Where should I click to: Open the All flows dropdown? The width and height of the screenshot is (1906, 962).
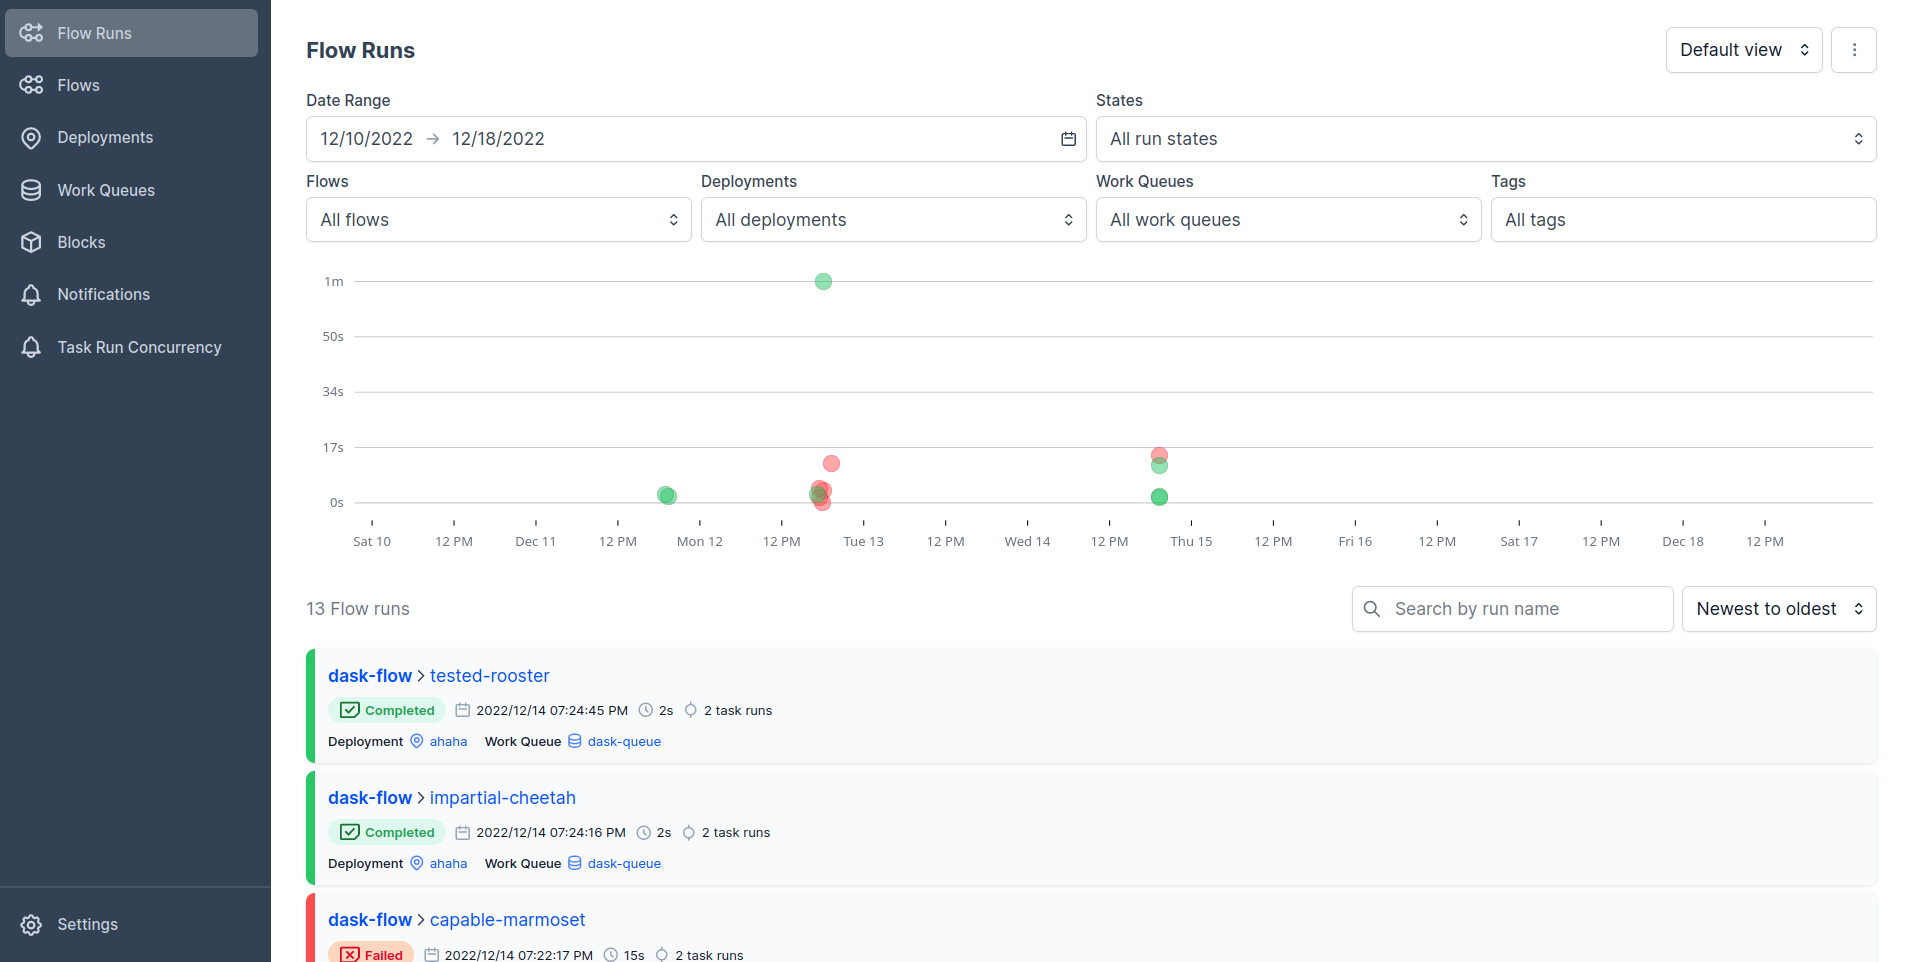(x=498, y=220)
